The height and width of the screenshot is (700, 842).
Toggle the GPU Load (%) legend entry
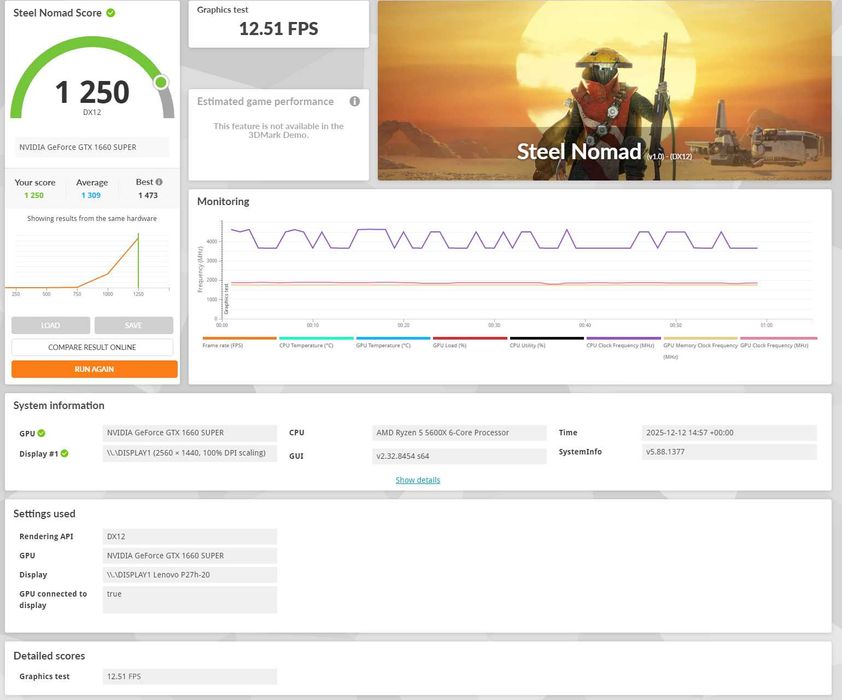point(470,342)
